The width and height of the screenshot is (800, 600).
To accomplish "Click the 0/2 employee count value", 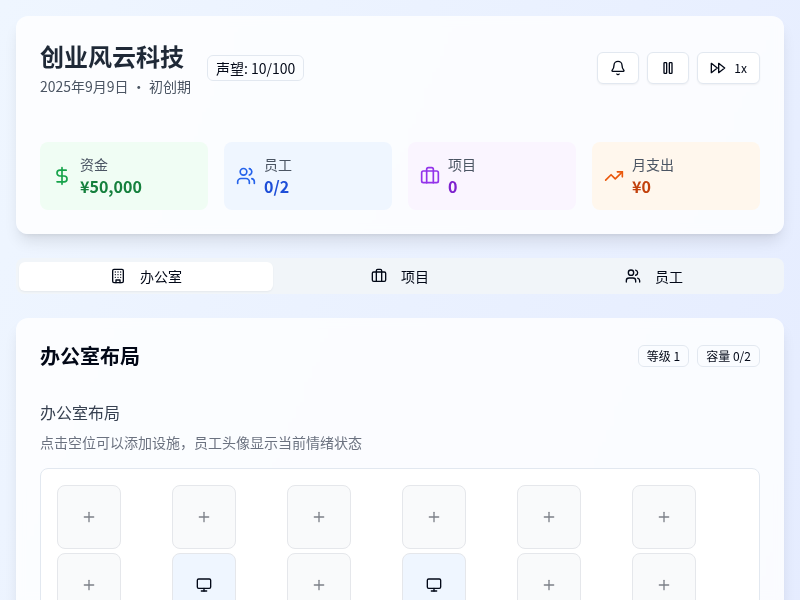I will (277, 187).
